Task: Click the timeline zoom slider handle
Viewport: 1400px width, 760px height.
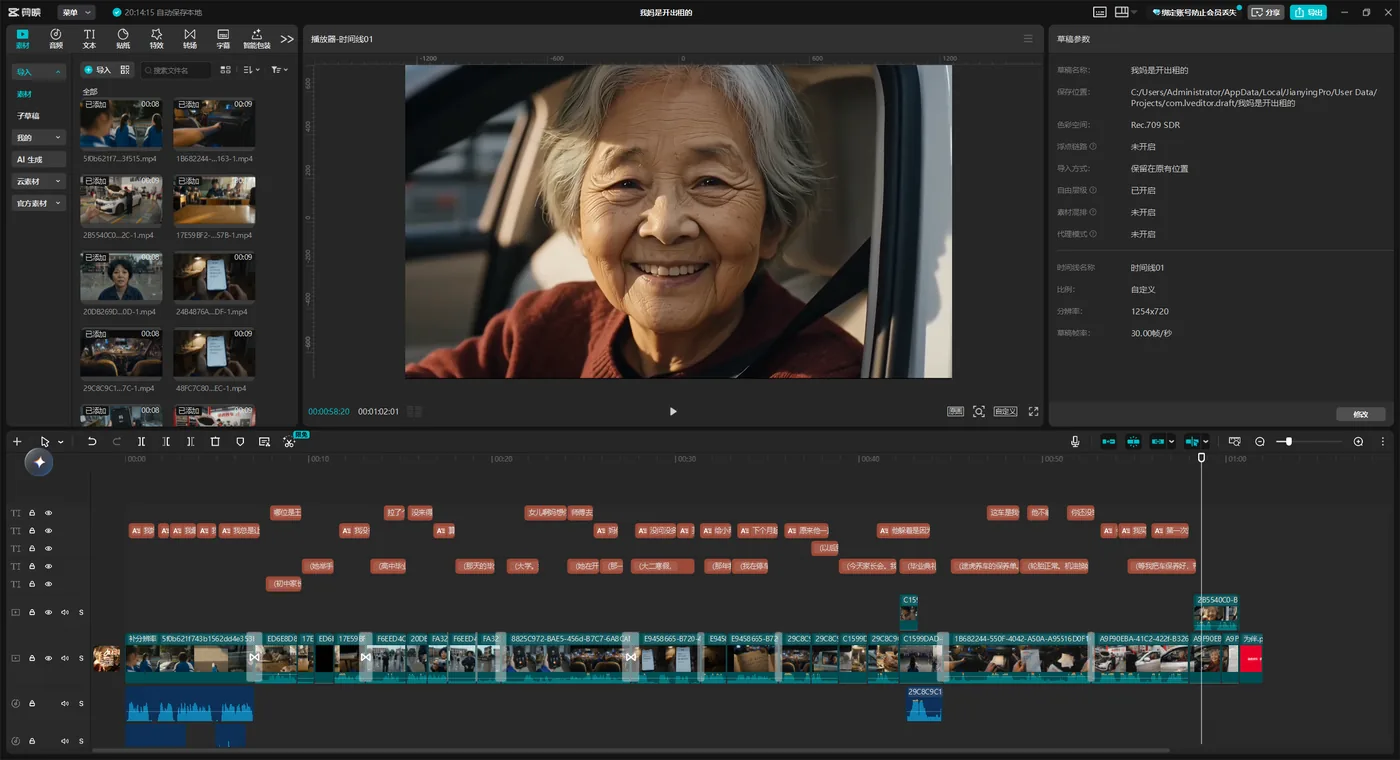Action: (1289, 441)
